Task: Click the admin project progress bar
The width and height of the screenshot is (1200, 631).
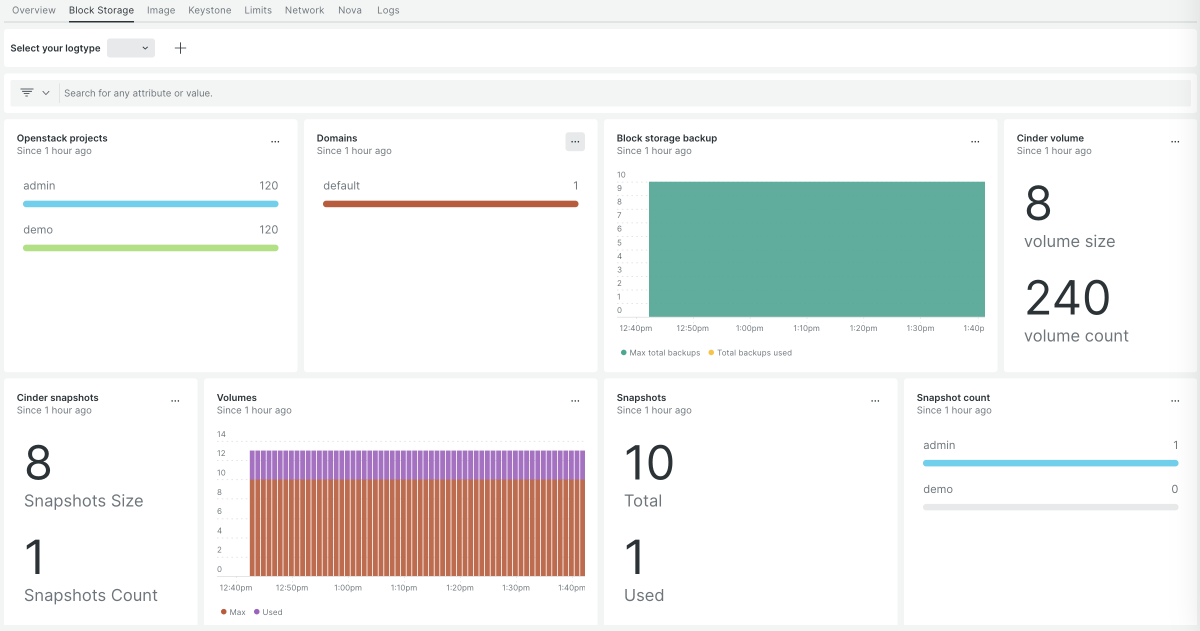Action: click(150, 203)
